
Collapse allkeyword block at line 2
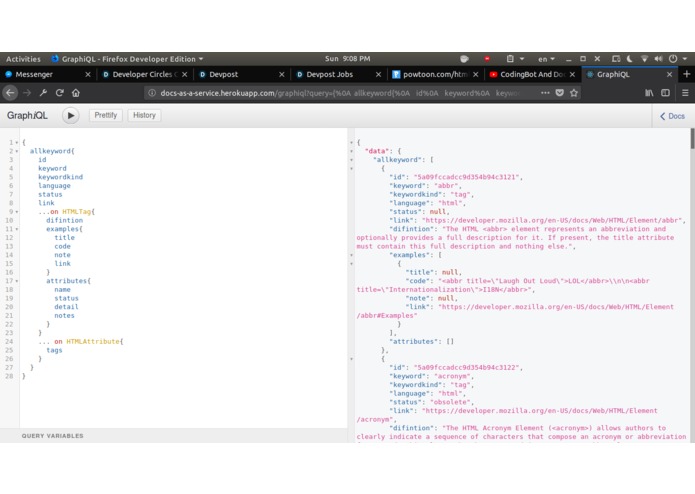(x=17, y=151)
